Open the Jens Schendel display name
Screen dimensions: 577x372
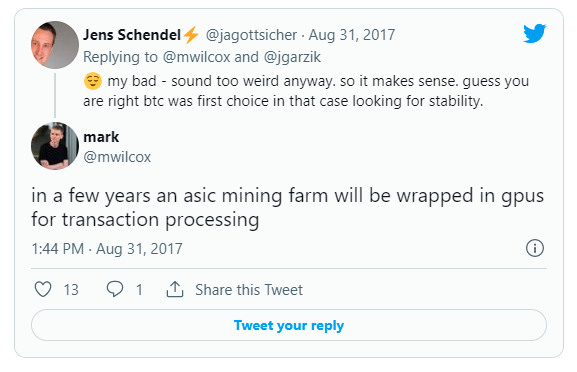coord(132,35)
